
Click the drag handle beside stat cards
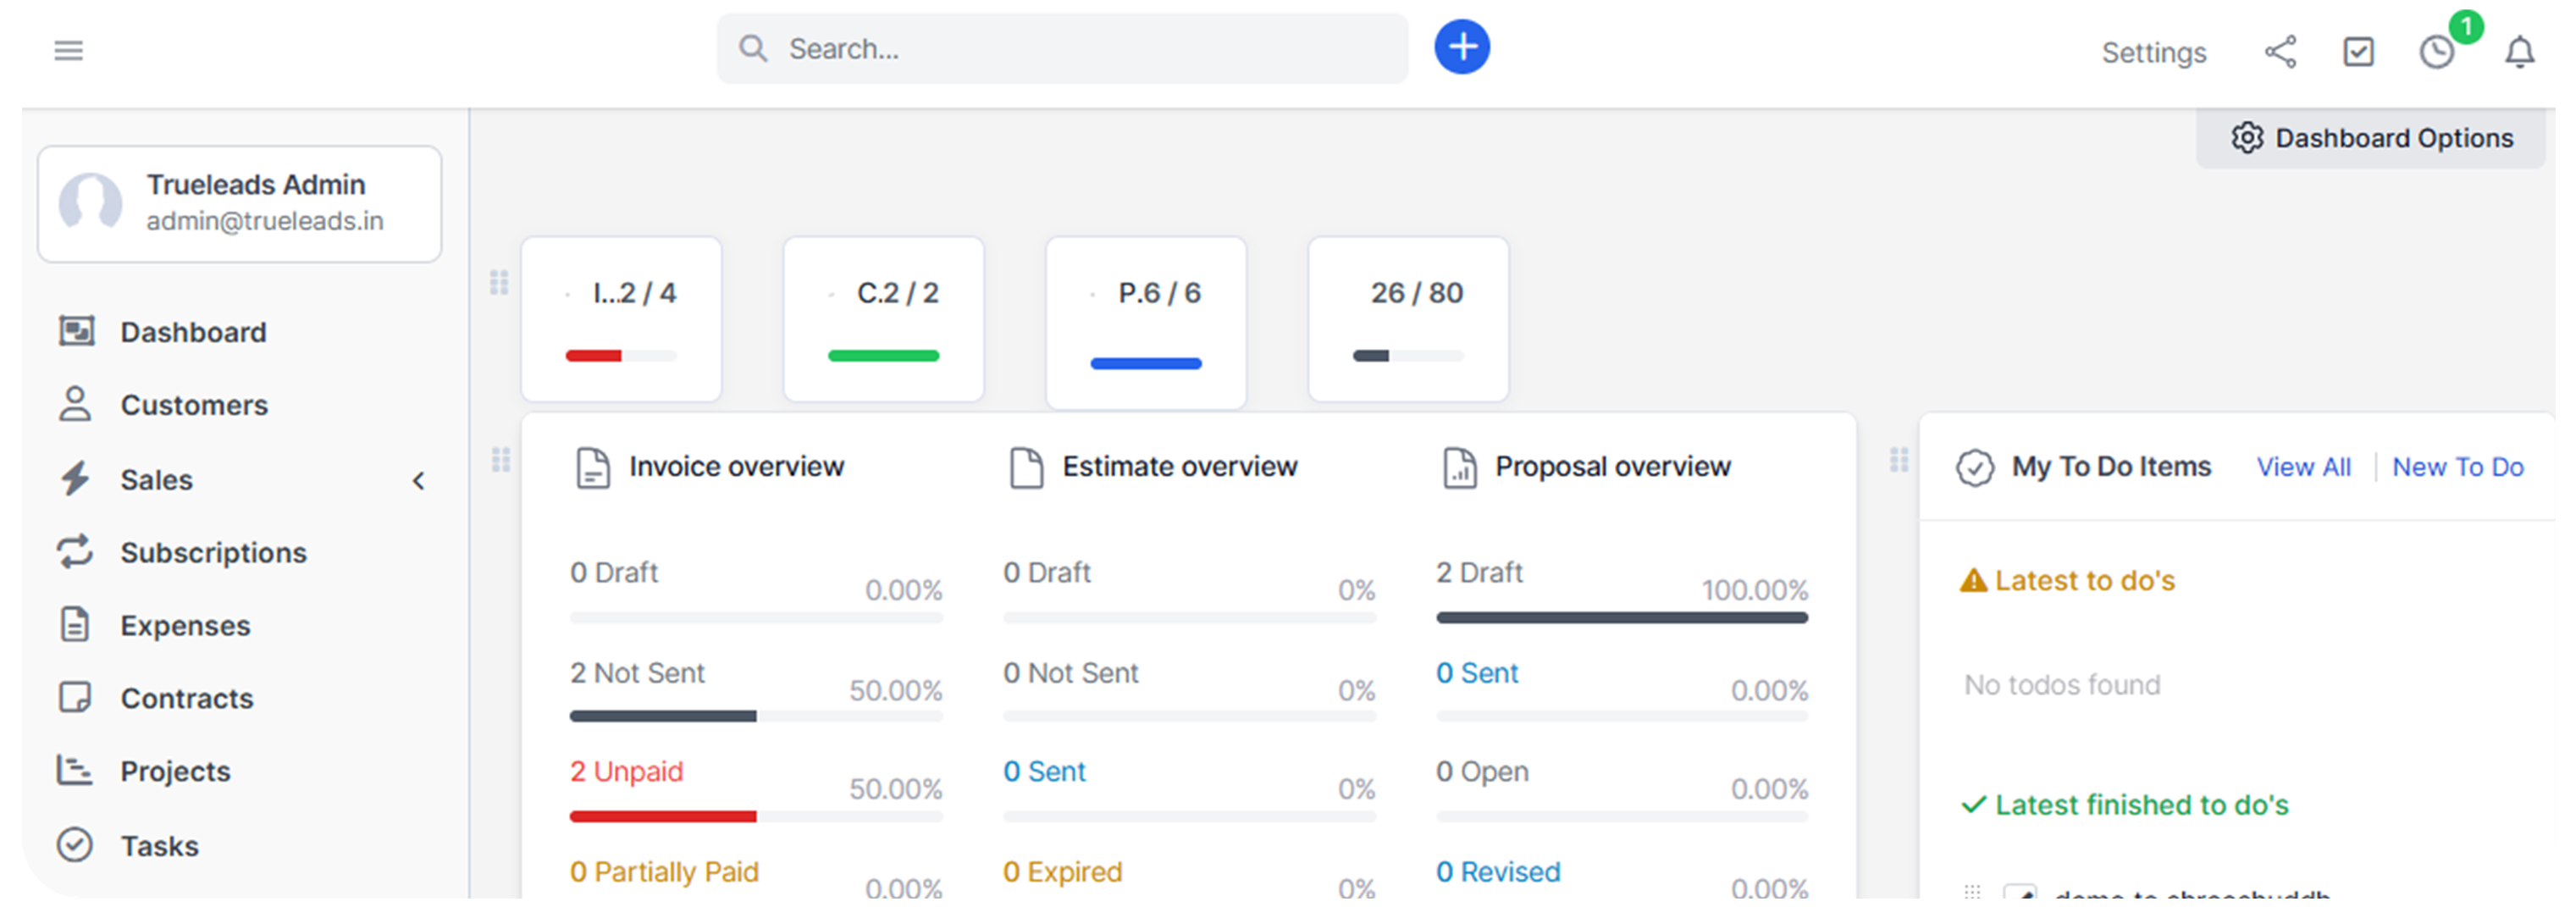tap(499, 283)
